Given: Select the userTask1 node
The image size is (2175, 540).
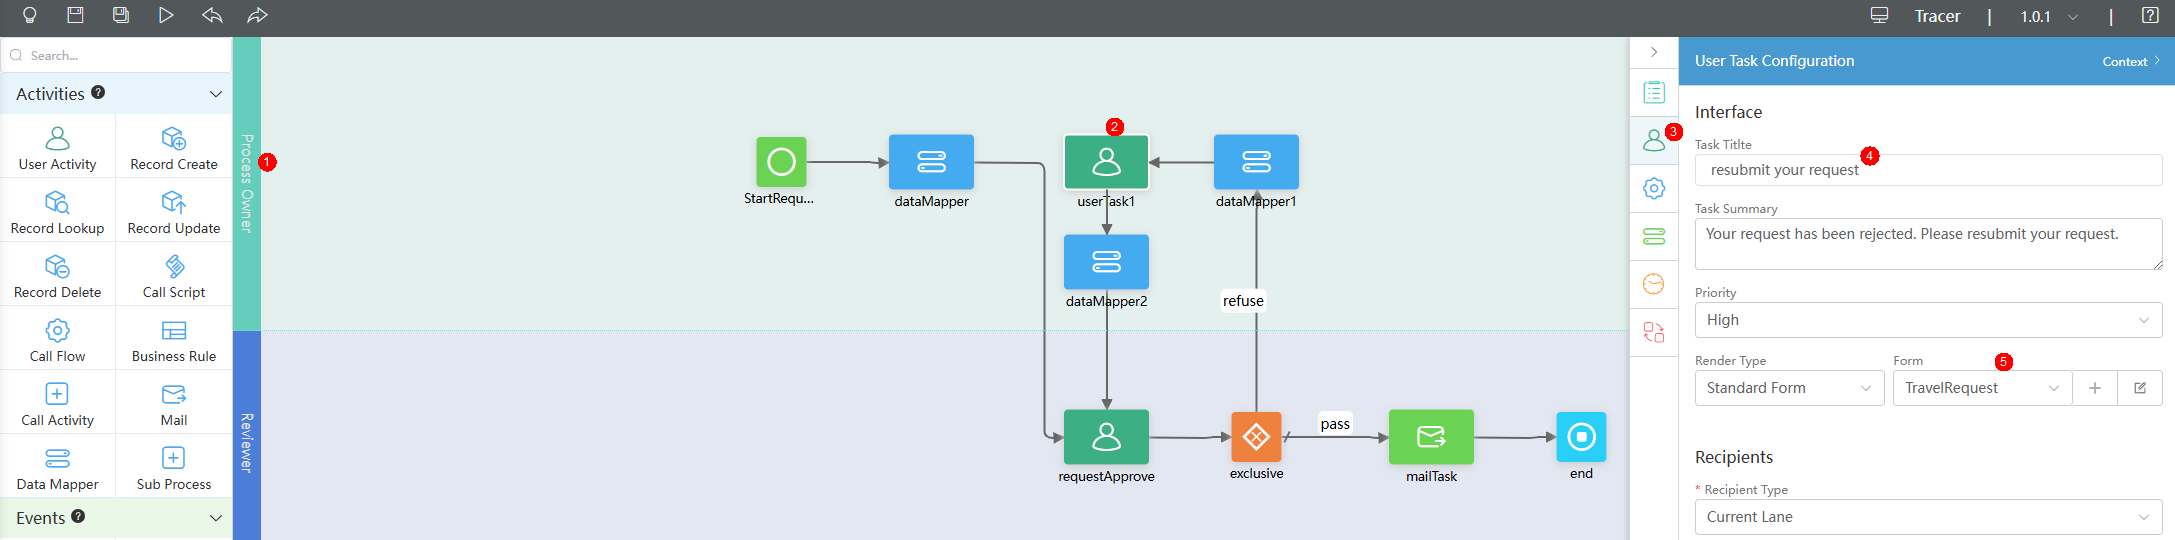Looking at the screenshot, I should coord(1106,162).
